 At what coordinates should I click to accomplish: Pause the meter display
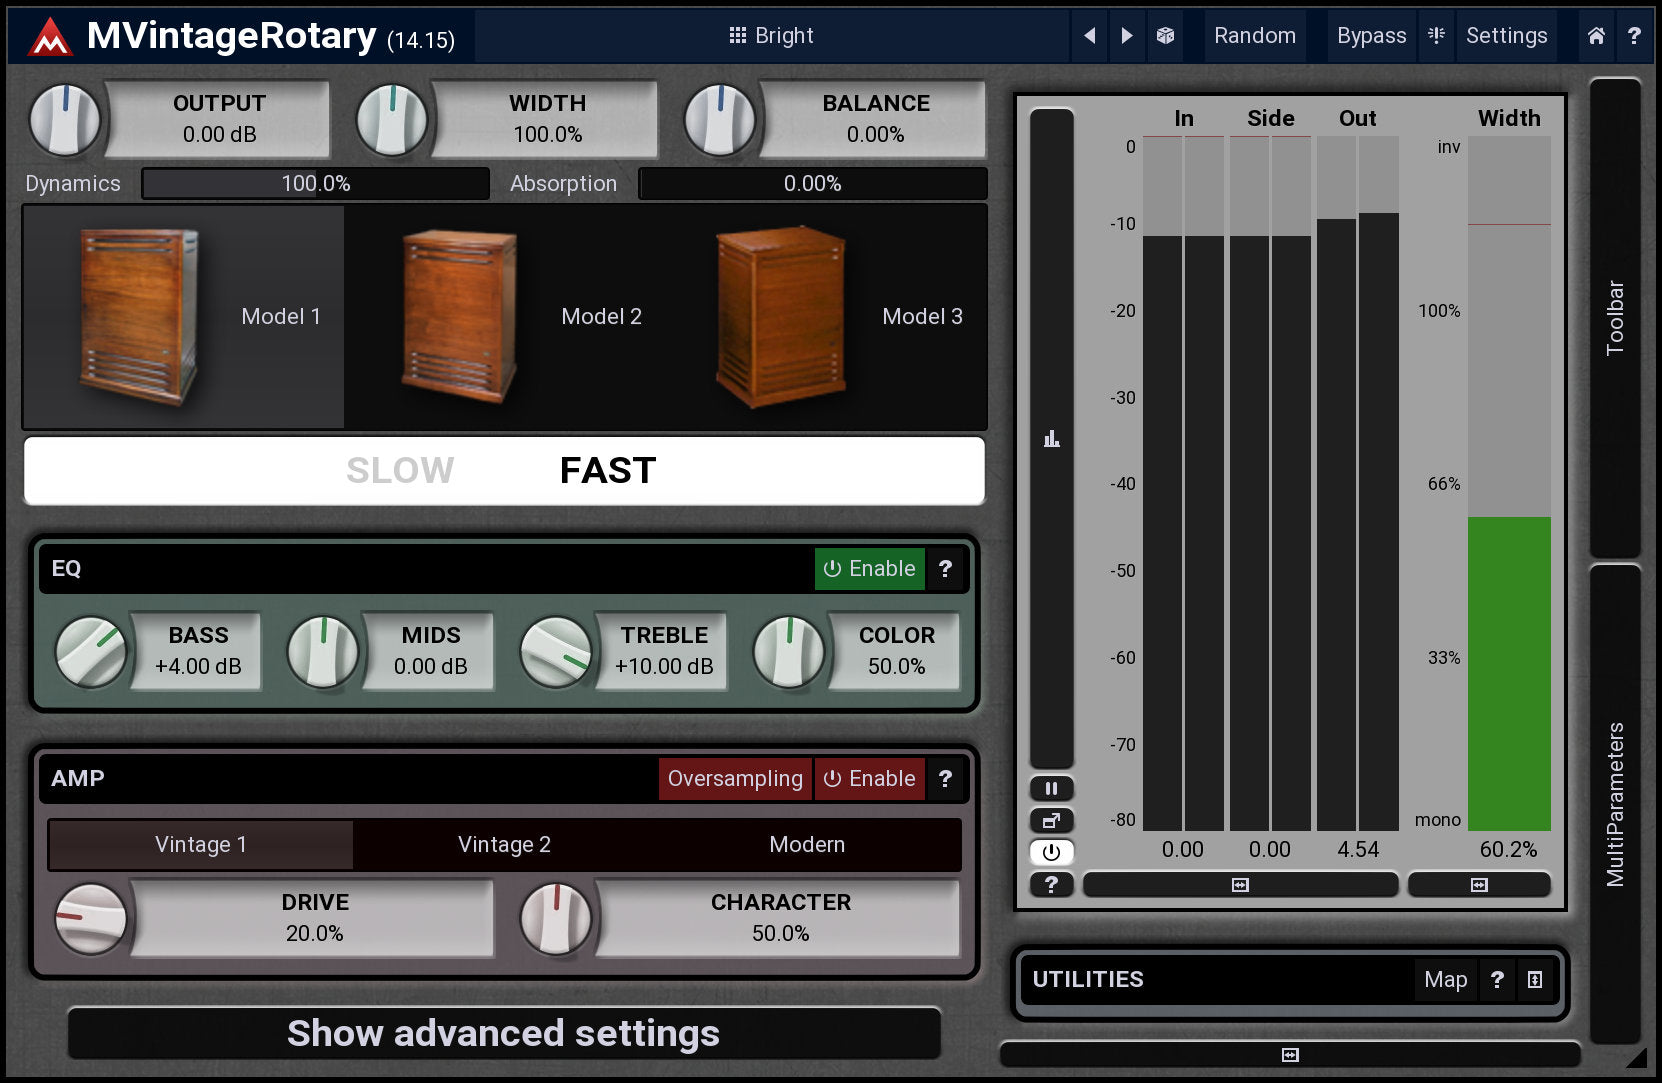tap(1051, 788)
